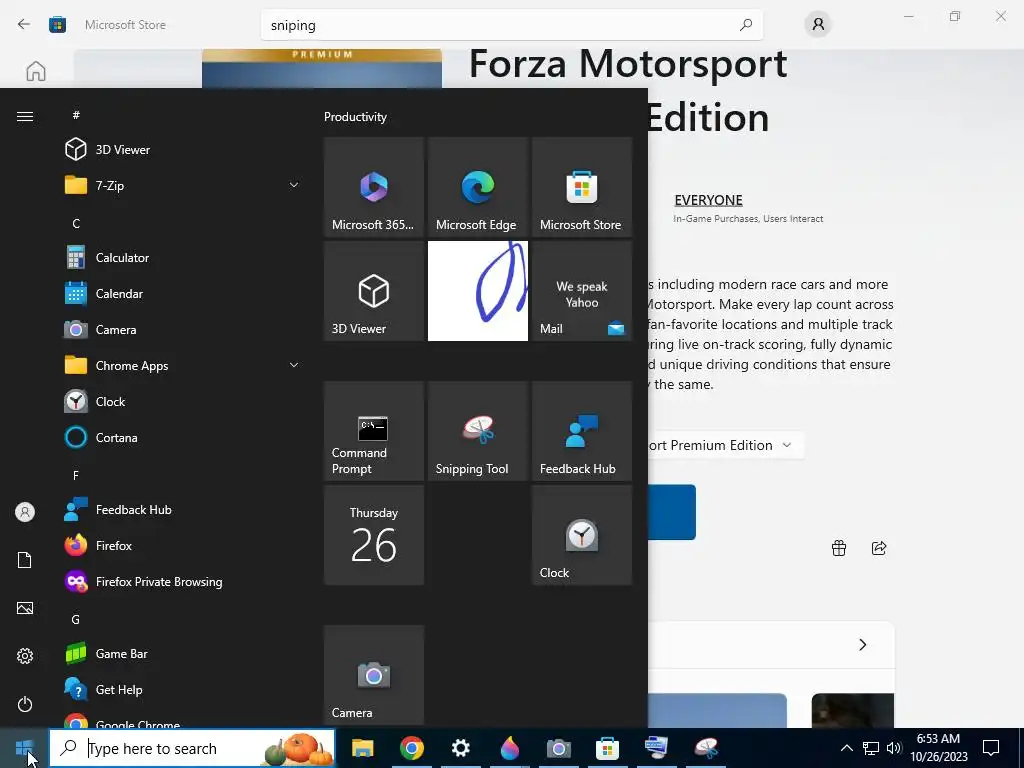Open Snipping Tool from the taskbar
1024x768 pixels.
705,748
